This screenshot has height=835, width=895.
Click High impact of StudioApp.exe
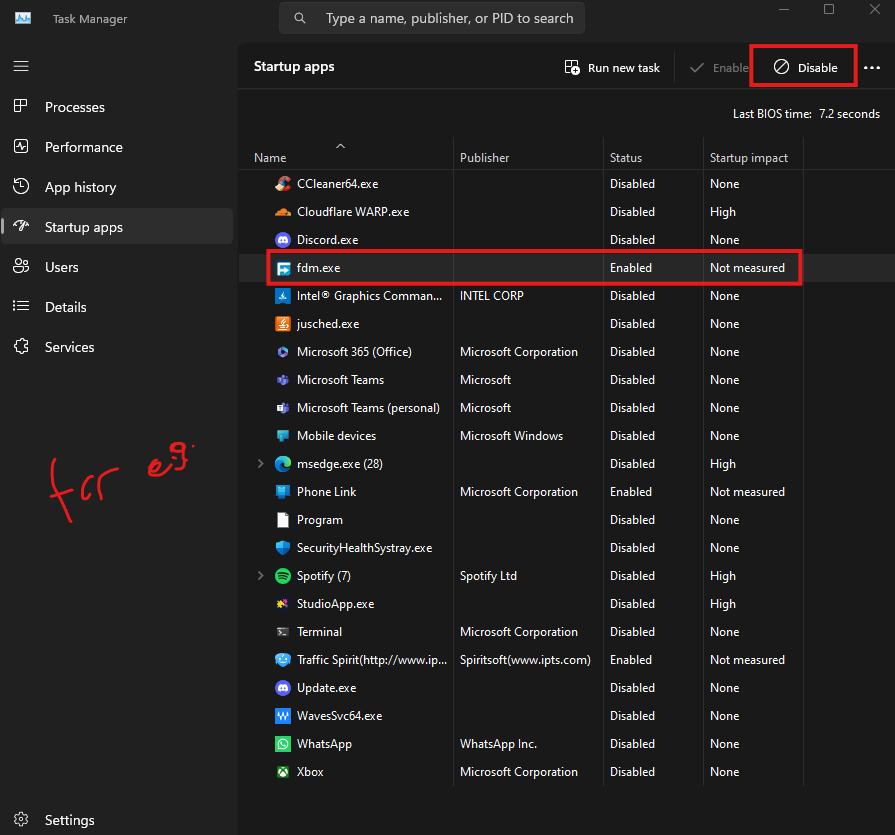pos(723,604)
